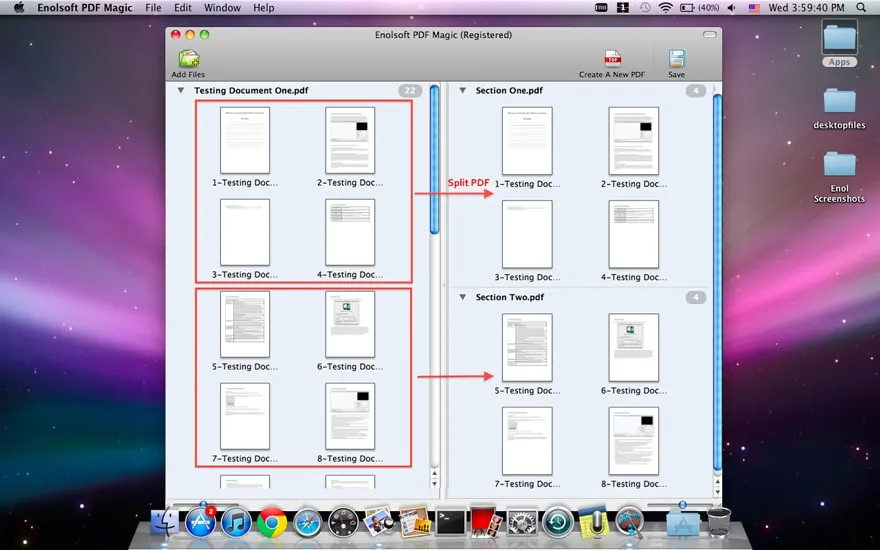Select page 1 thumbnail in Testing Document One
880x550 pixels.
[245, 140]
